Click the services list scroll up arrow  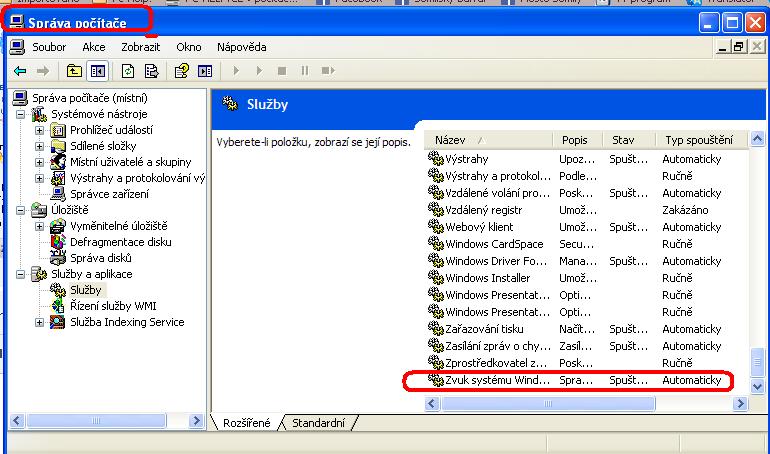click(x=757, y=139)
